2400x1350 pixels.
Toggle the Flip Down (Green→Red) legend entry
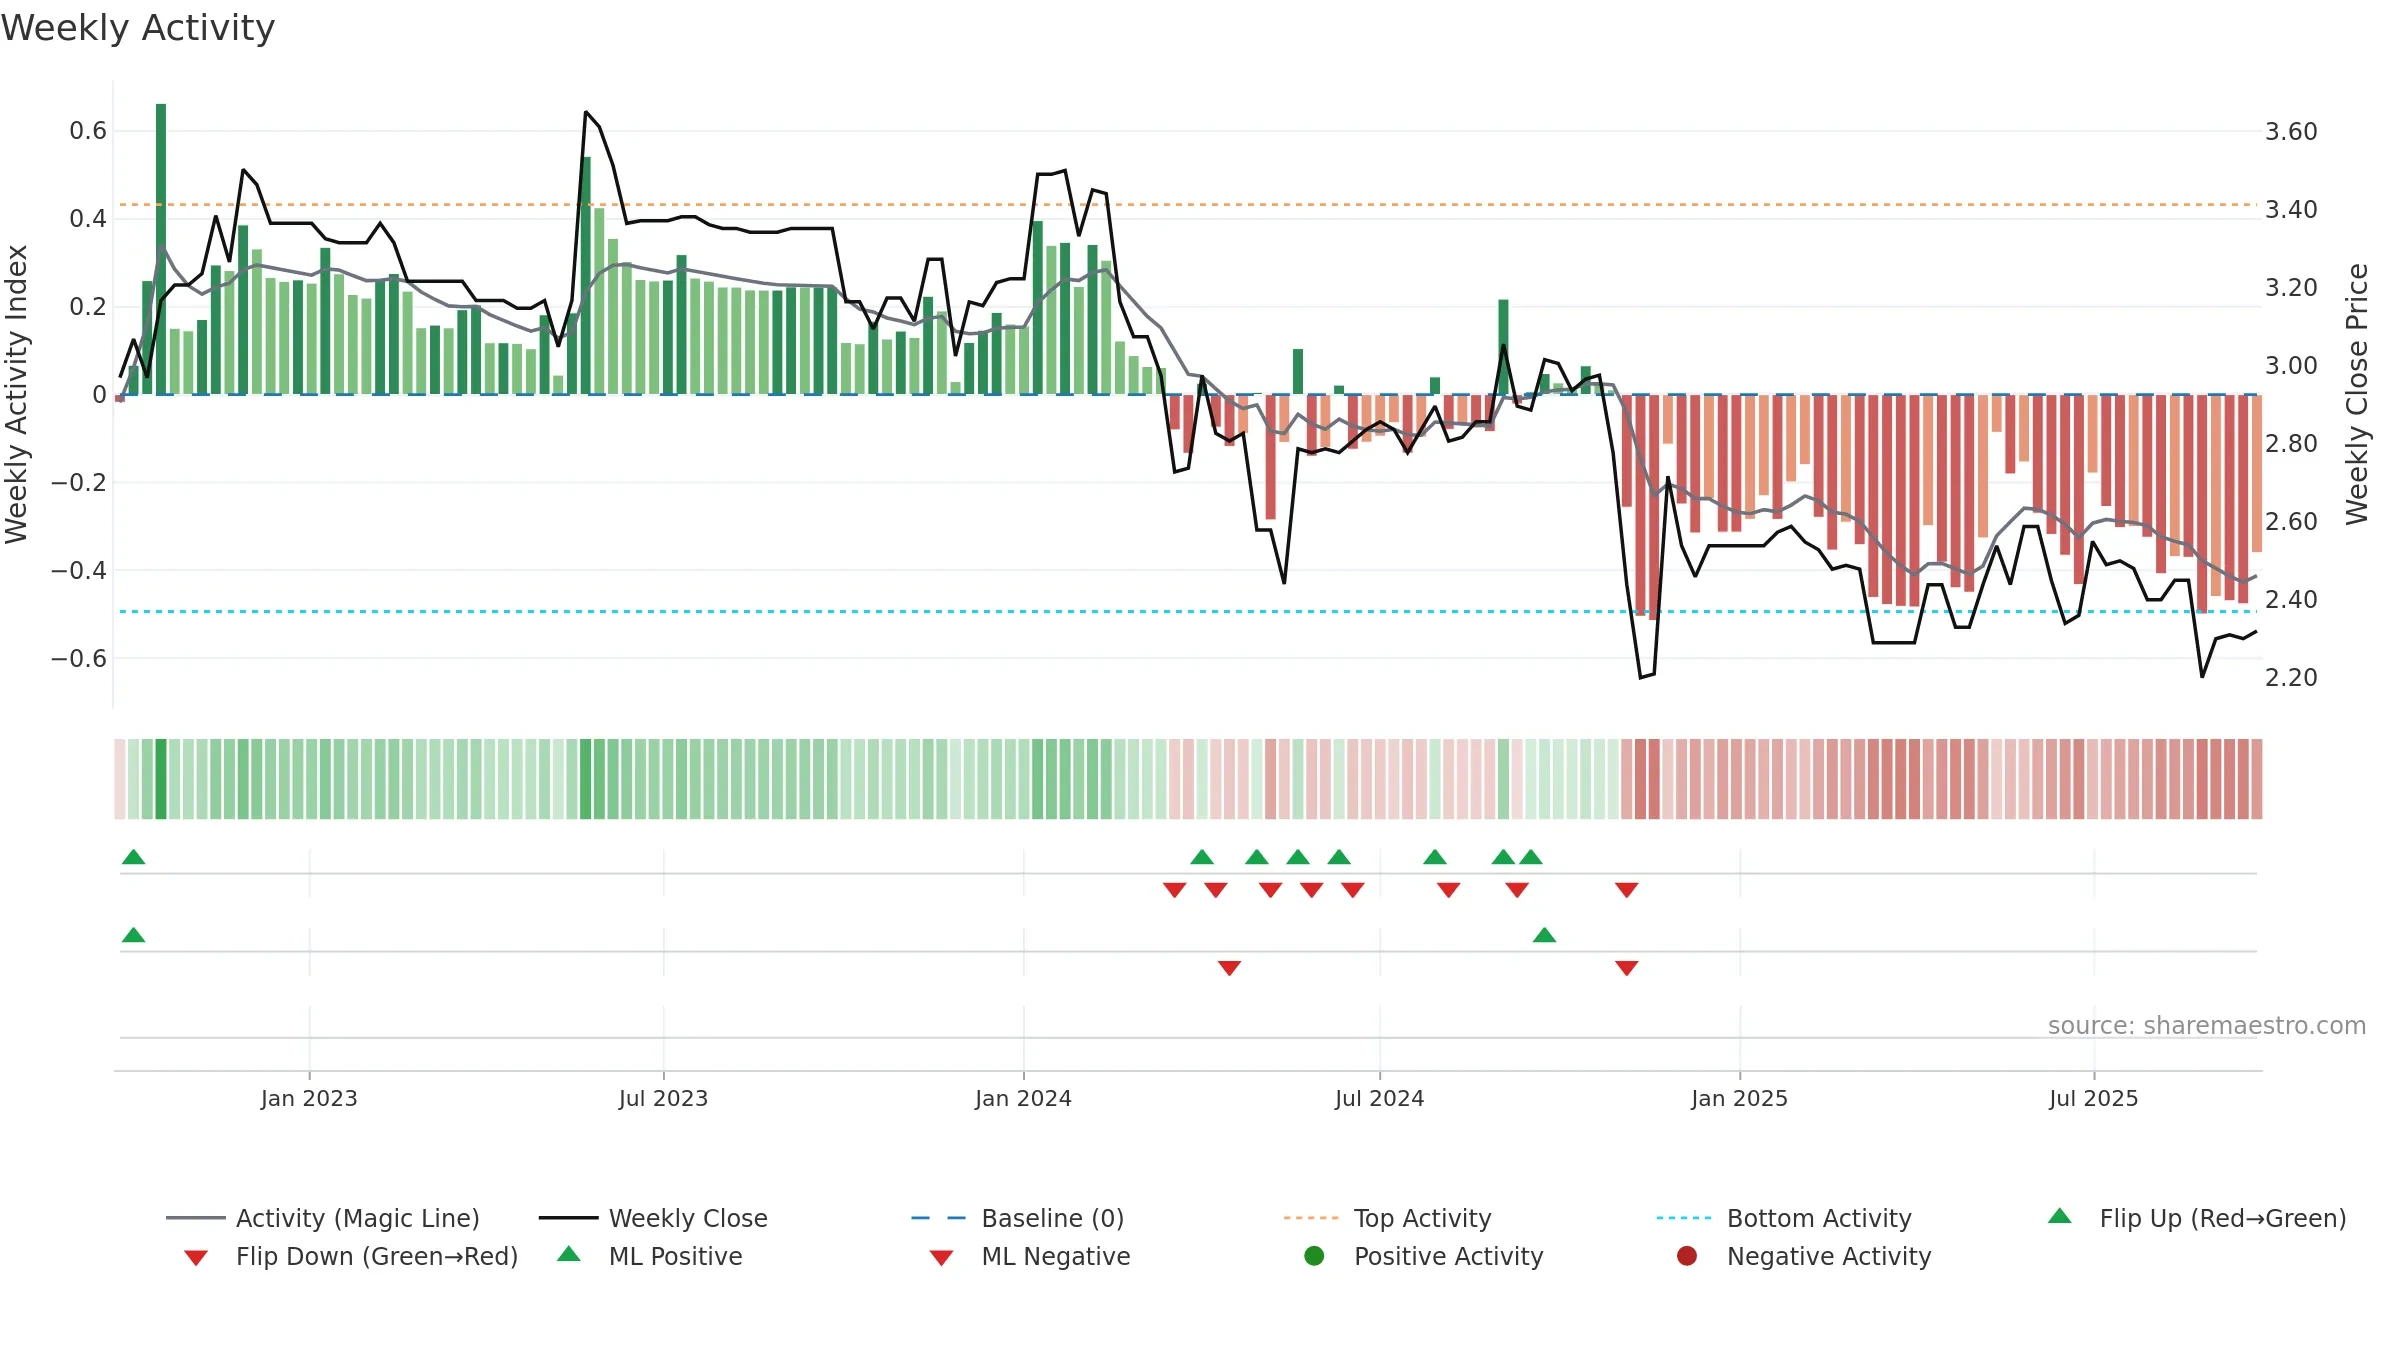pyautogui.click(x=351, y=1256)
